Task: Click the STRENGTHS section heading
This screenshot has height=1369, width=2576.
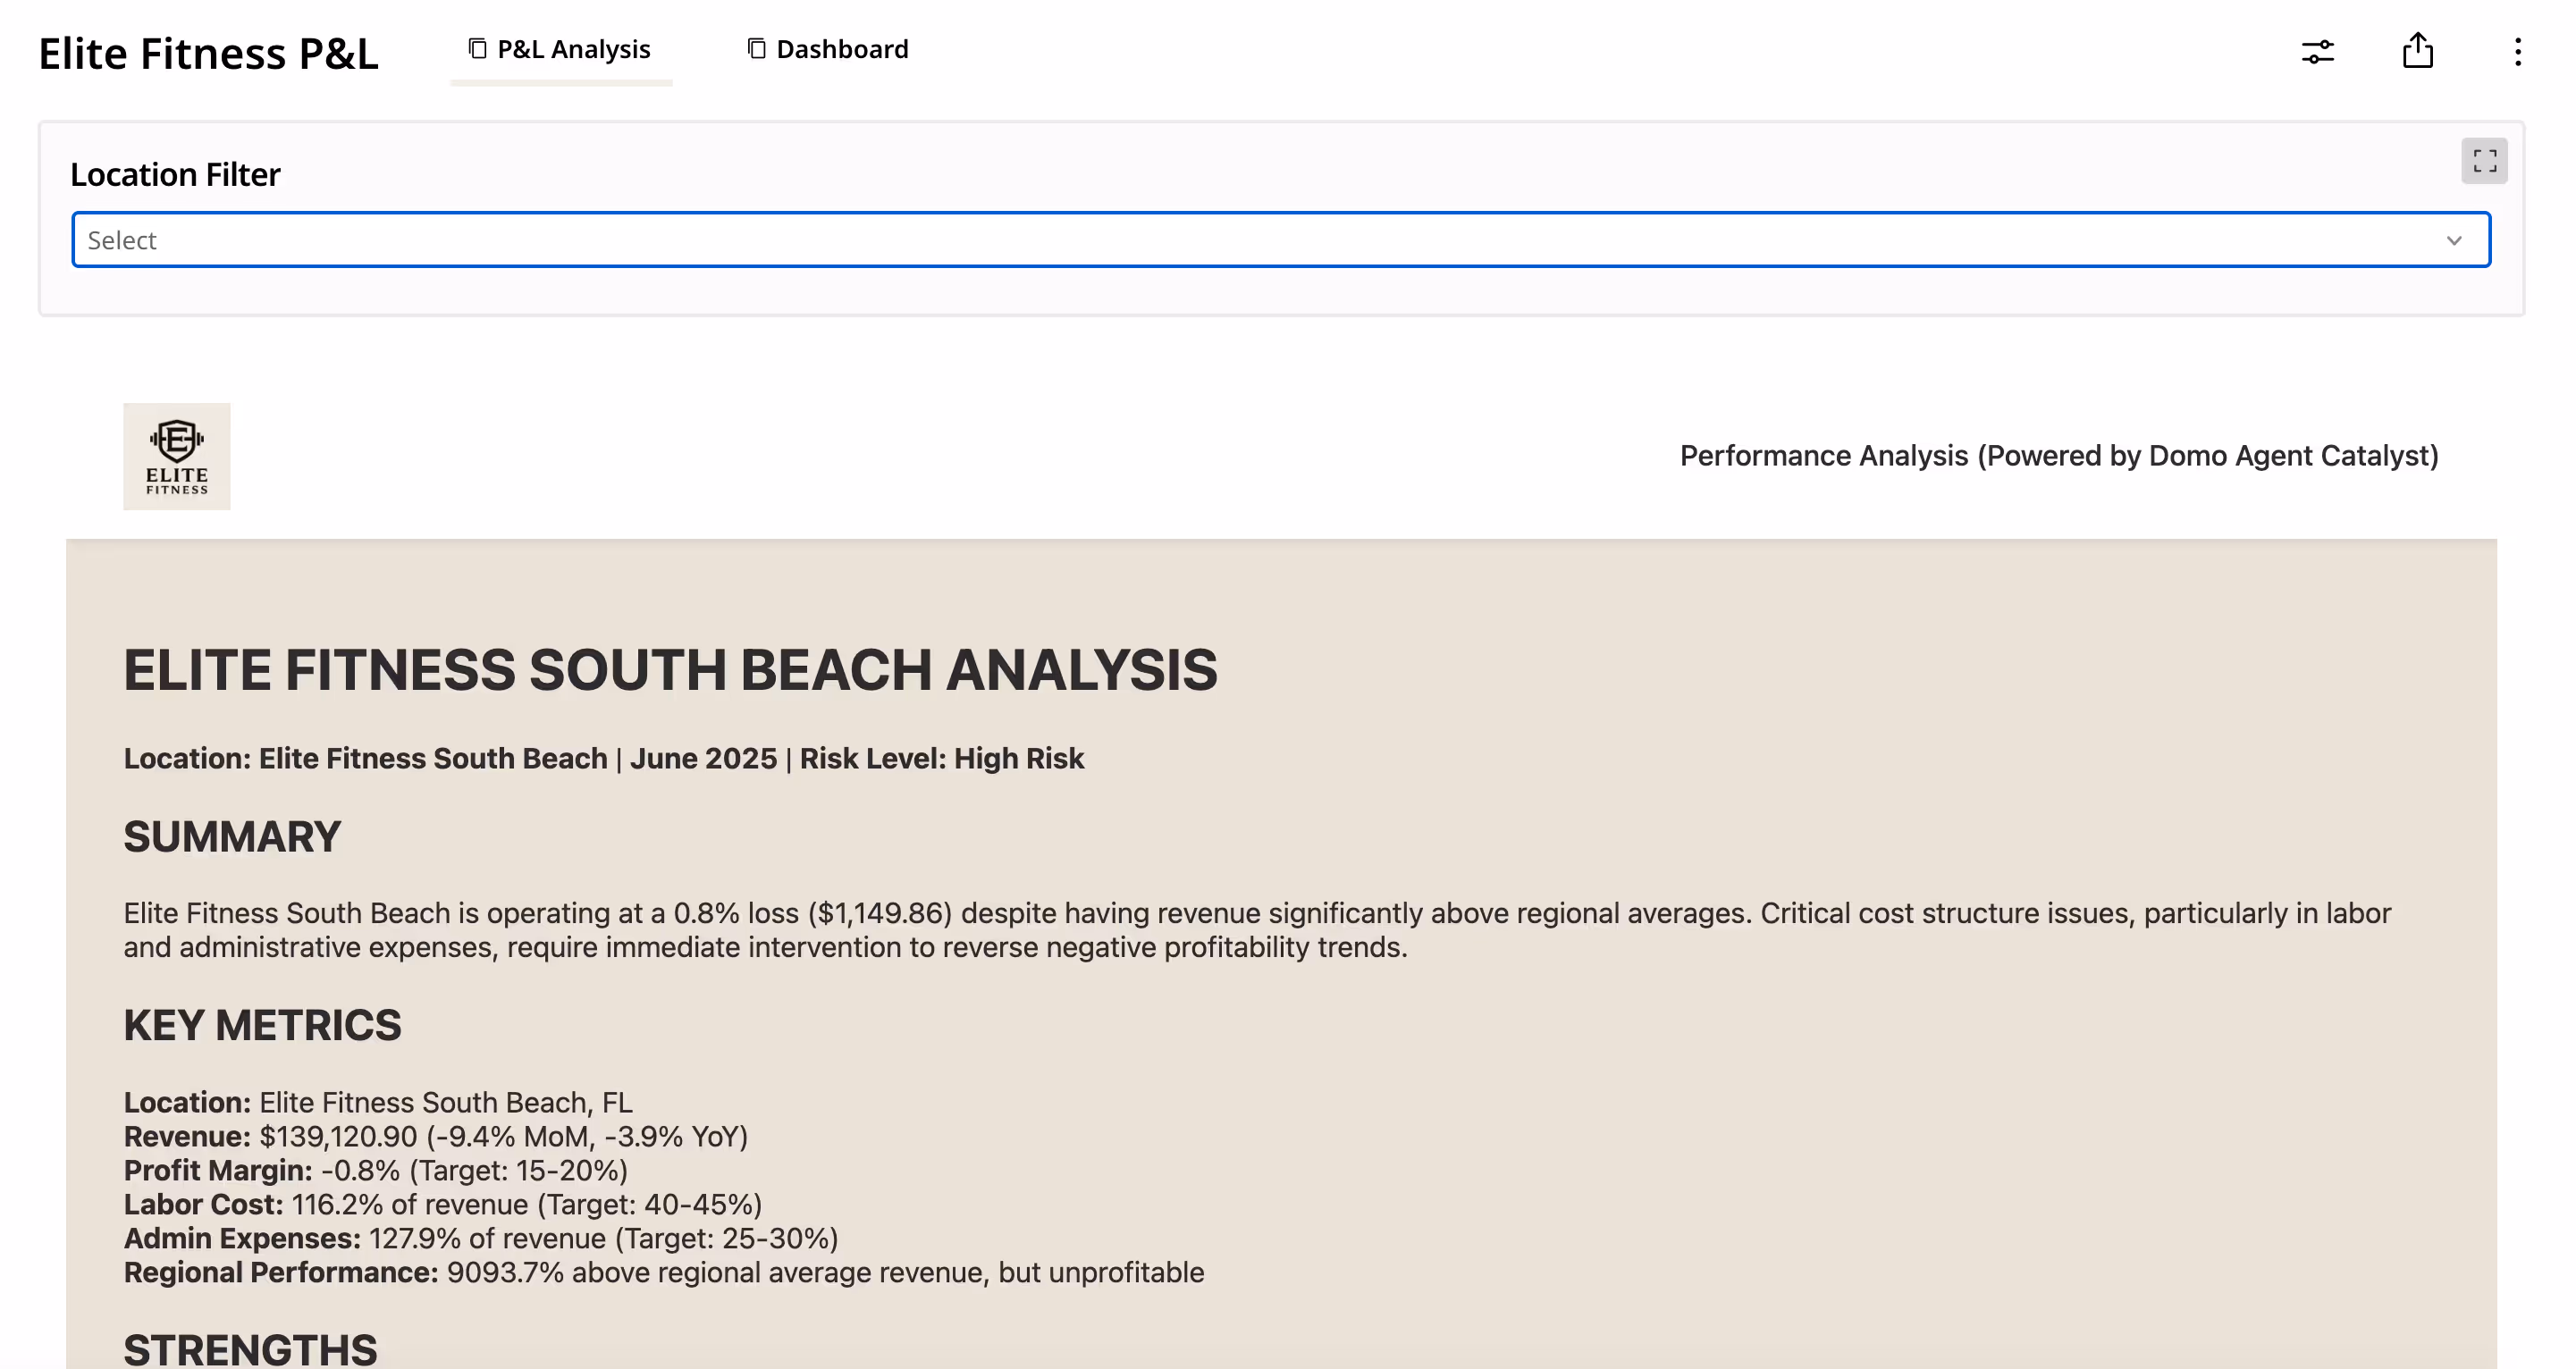Action: click(250, 1349)
